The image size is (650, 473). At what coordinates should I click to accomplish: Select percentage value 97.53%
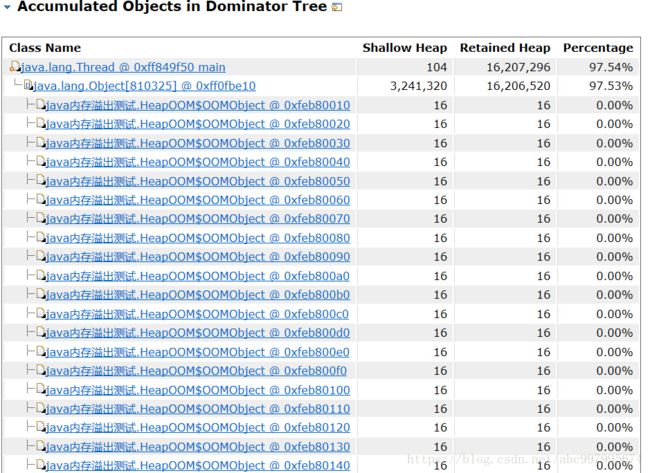point(611,86)
